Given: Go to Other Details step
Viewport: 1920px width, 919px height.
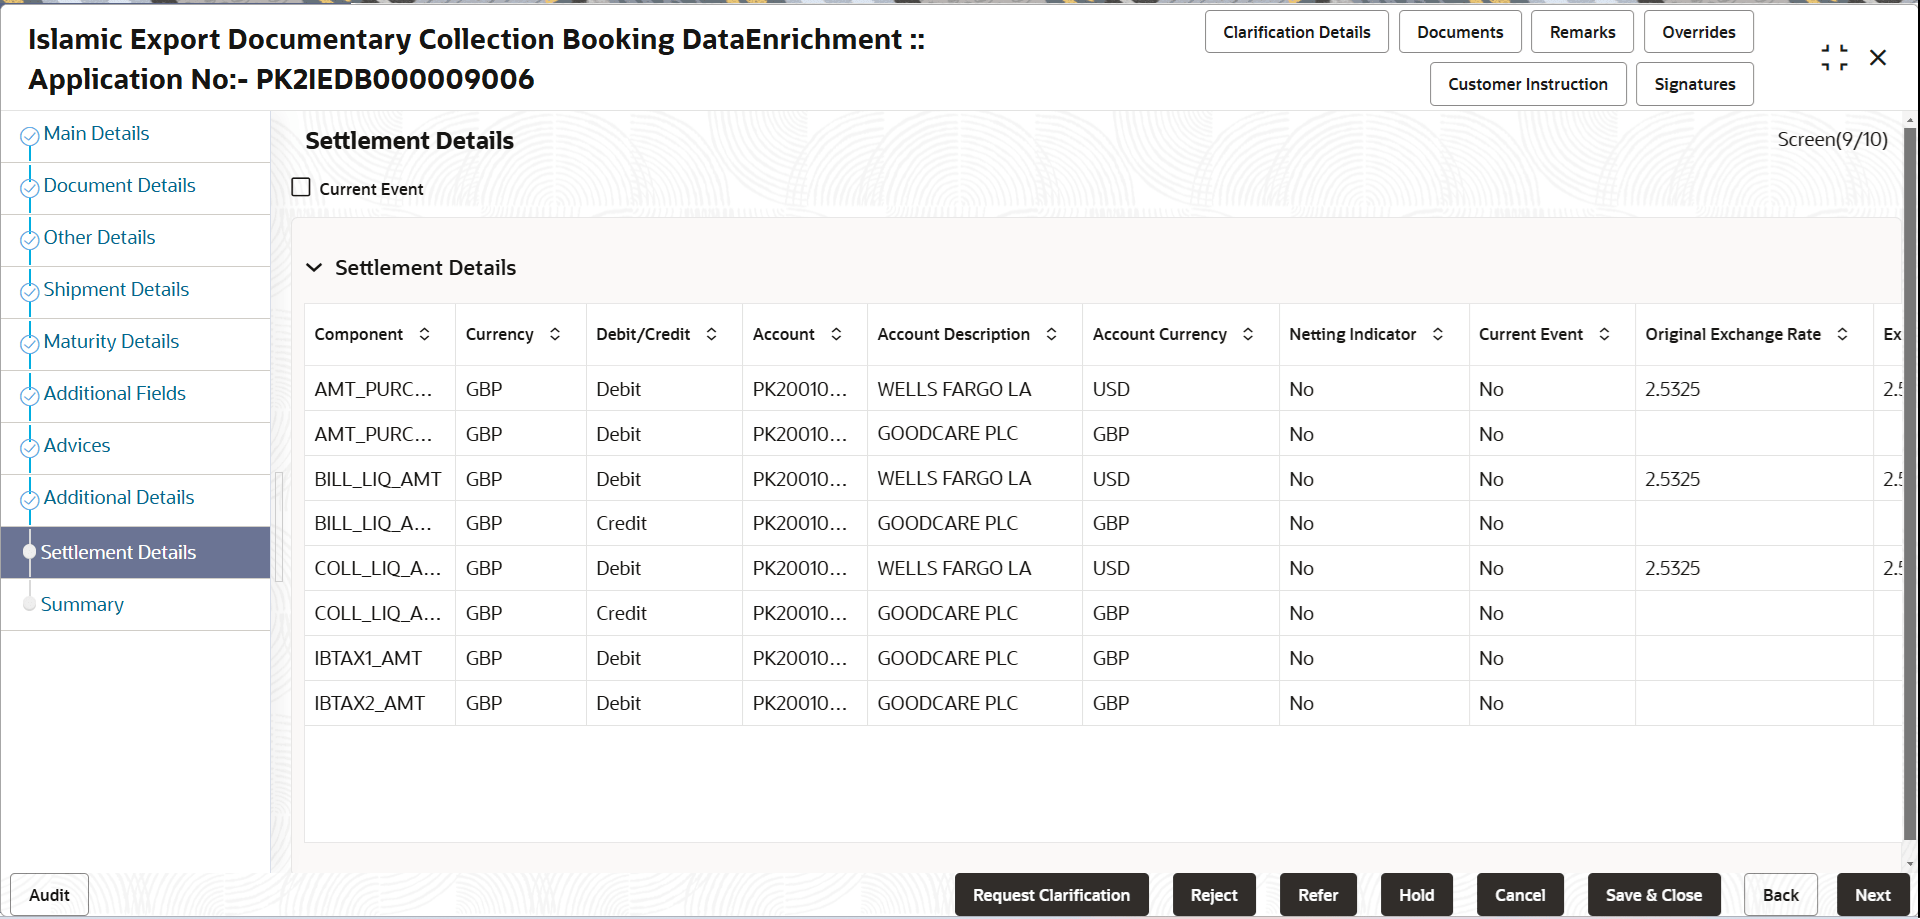Looking at the screenshot, I should (99, 237).
